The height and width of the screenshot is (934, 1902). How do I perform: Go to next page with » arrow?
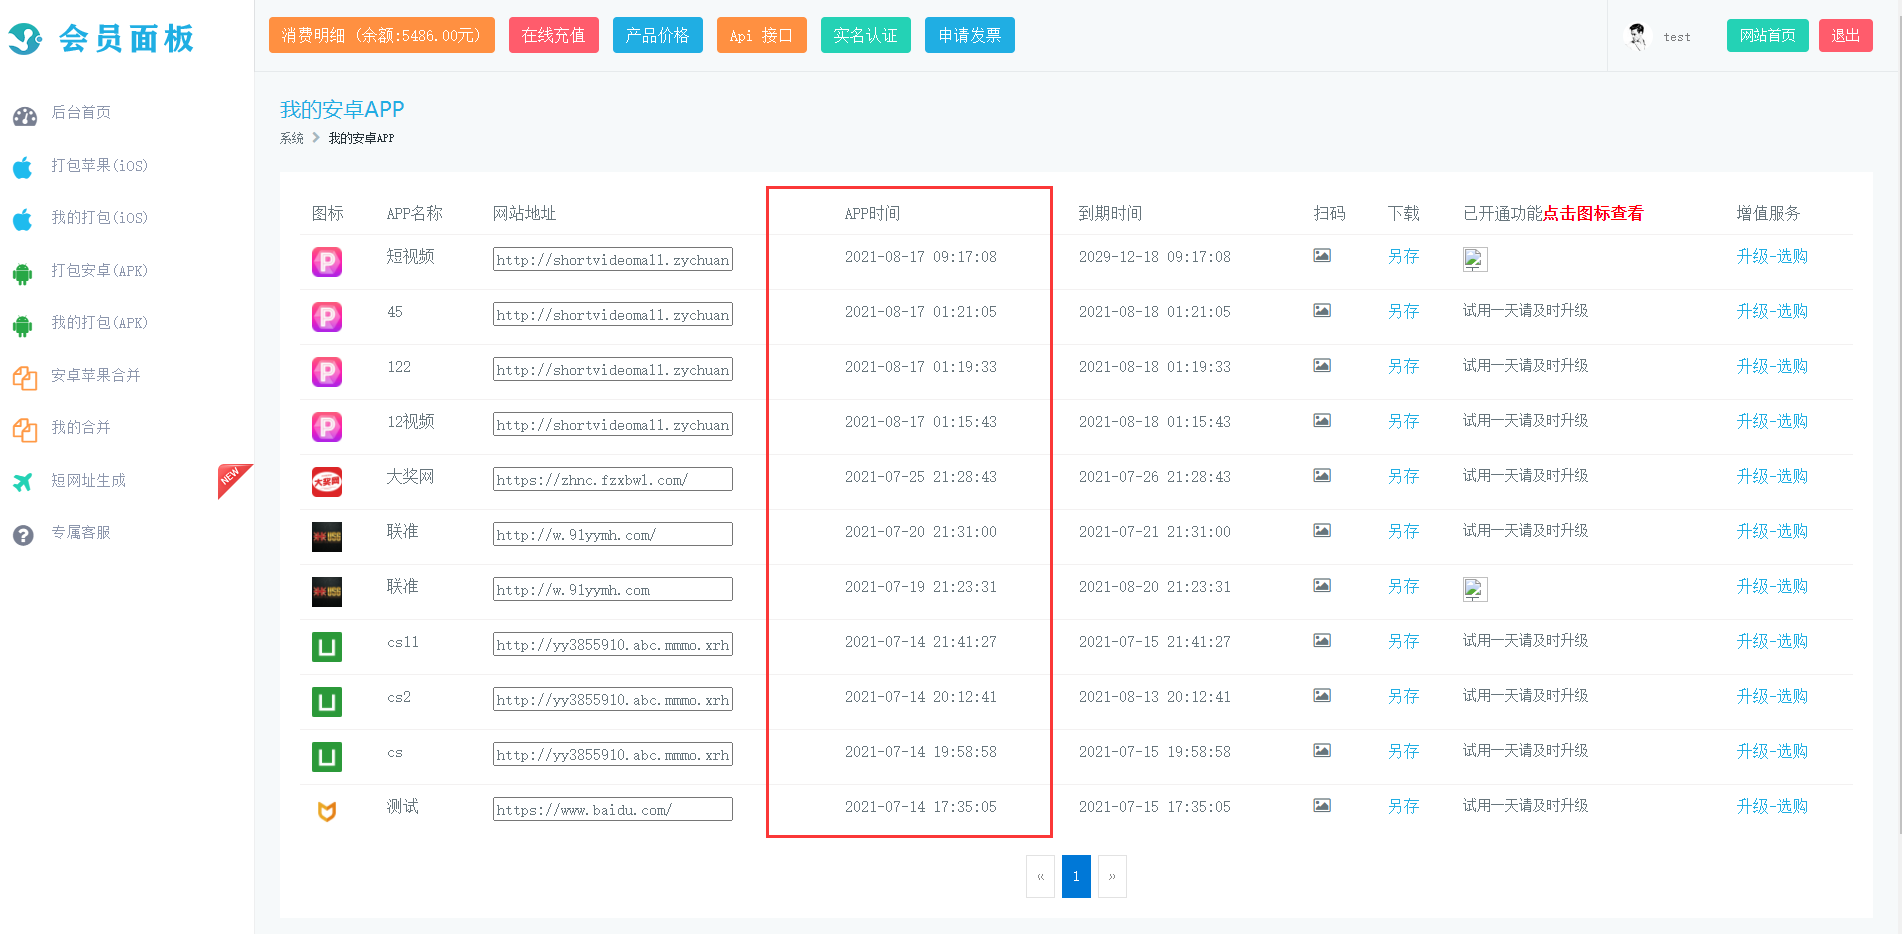1112,877
